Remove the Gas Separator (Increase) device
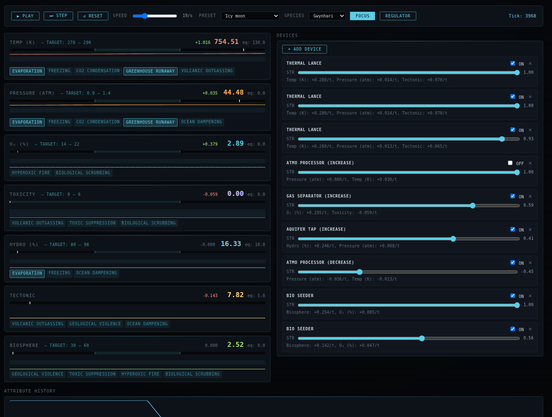The width and height of the screenshot is (552, 417). tap(530, 196)
